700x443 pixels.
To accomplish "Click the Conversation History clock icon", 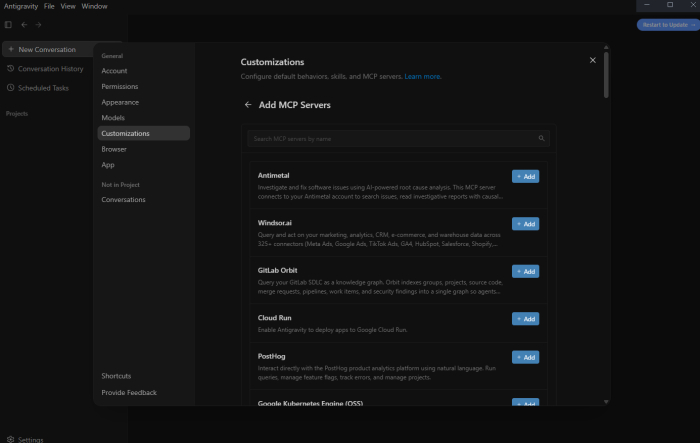I will (x=10, y=68).
